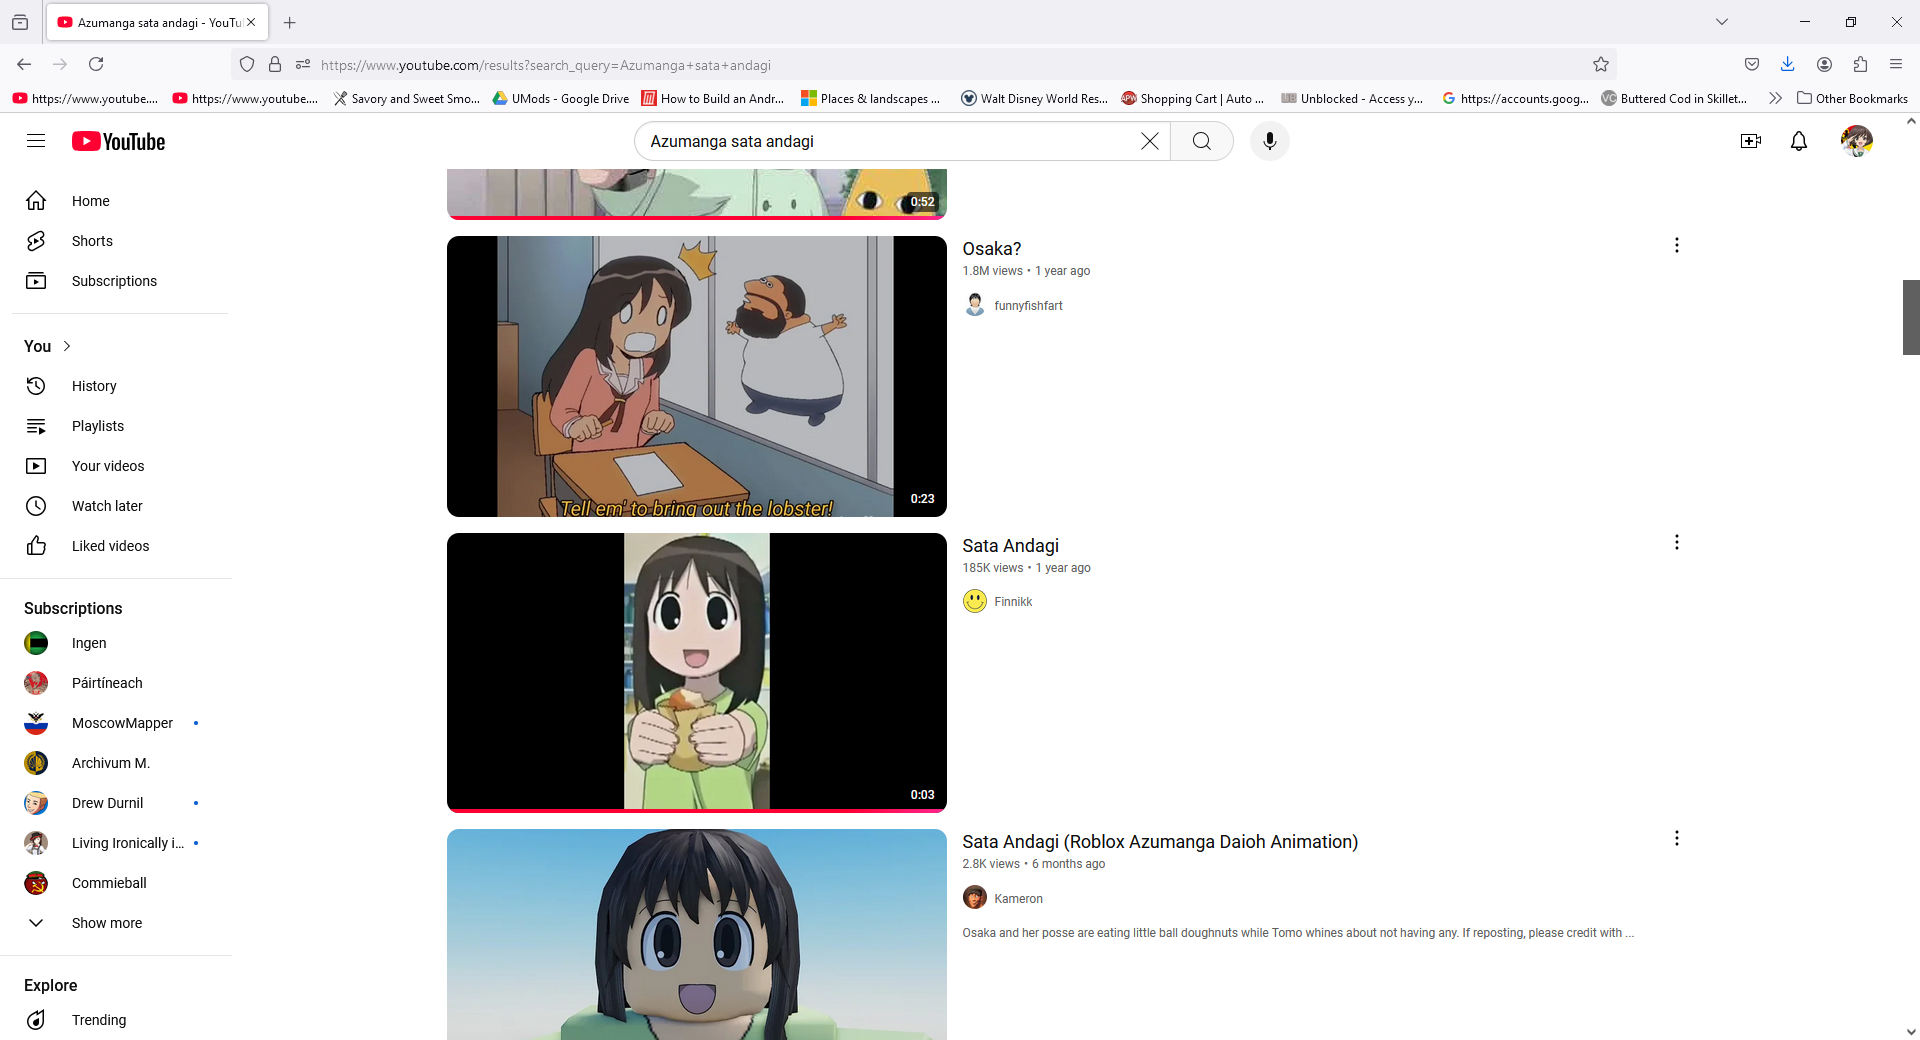The width and height of the screenshot is (1920, 1040).
Task: Open the MoscowMapper subscription
Action: (x=116, y=723)
